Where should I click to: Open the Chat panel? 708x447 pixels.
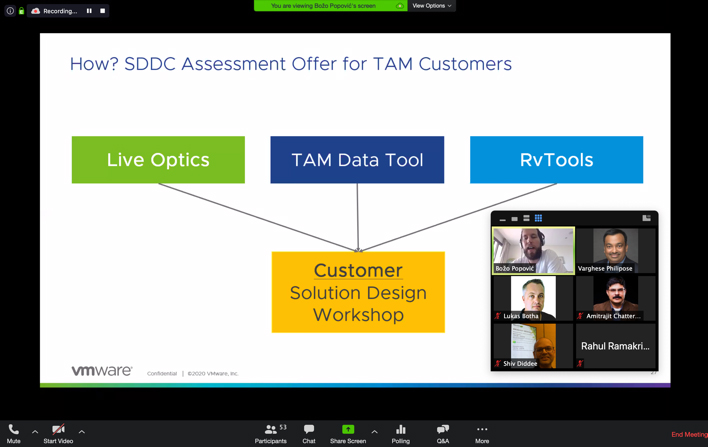pyautogui.click(x=309, y=433)
